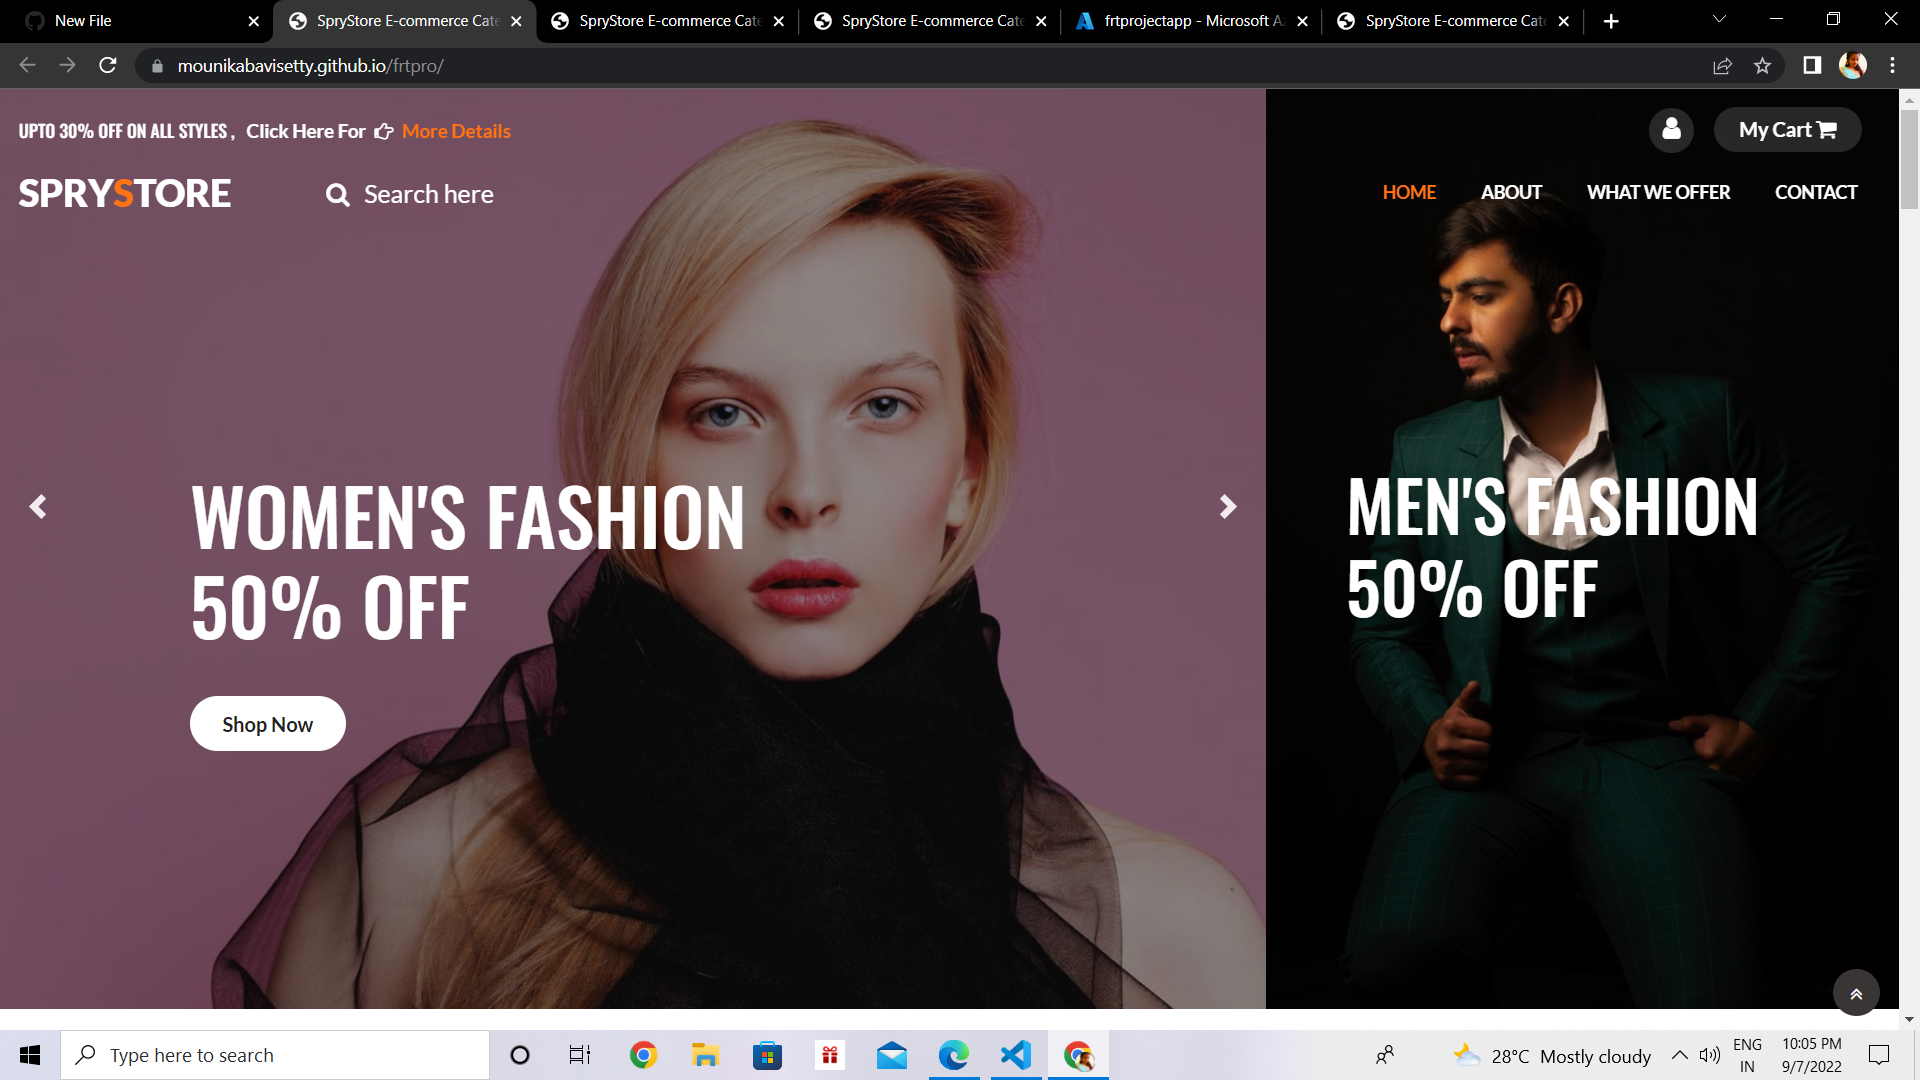Toggle browser side panel icon
The height and width of the screenshot is (1080, 1920).
1811,66
